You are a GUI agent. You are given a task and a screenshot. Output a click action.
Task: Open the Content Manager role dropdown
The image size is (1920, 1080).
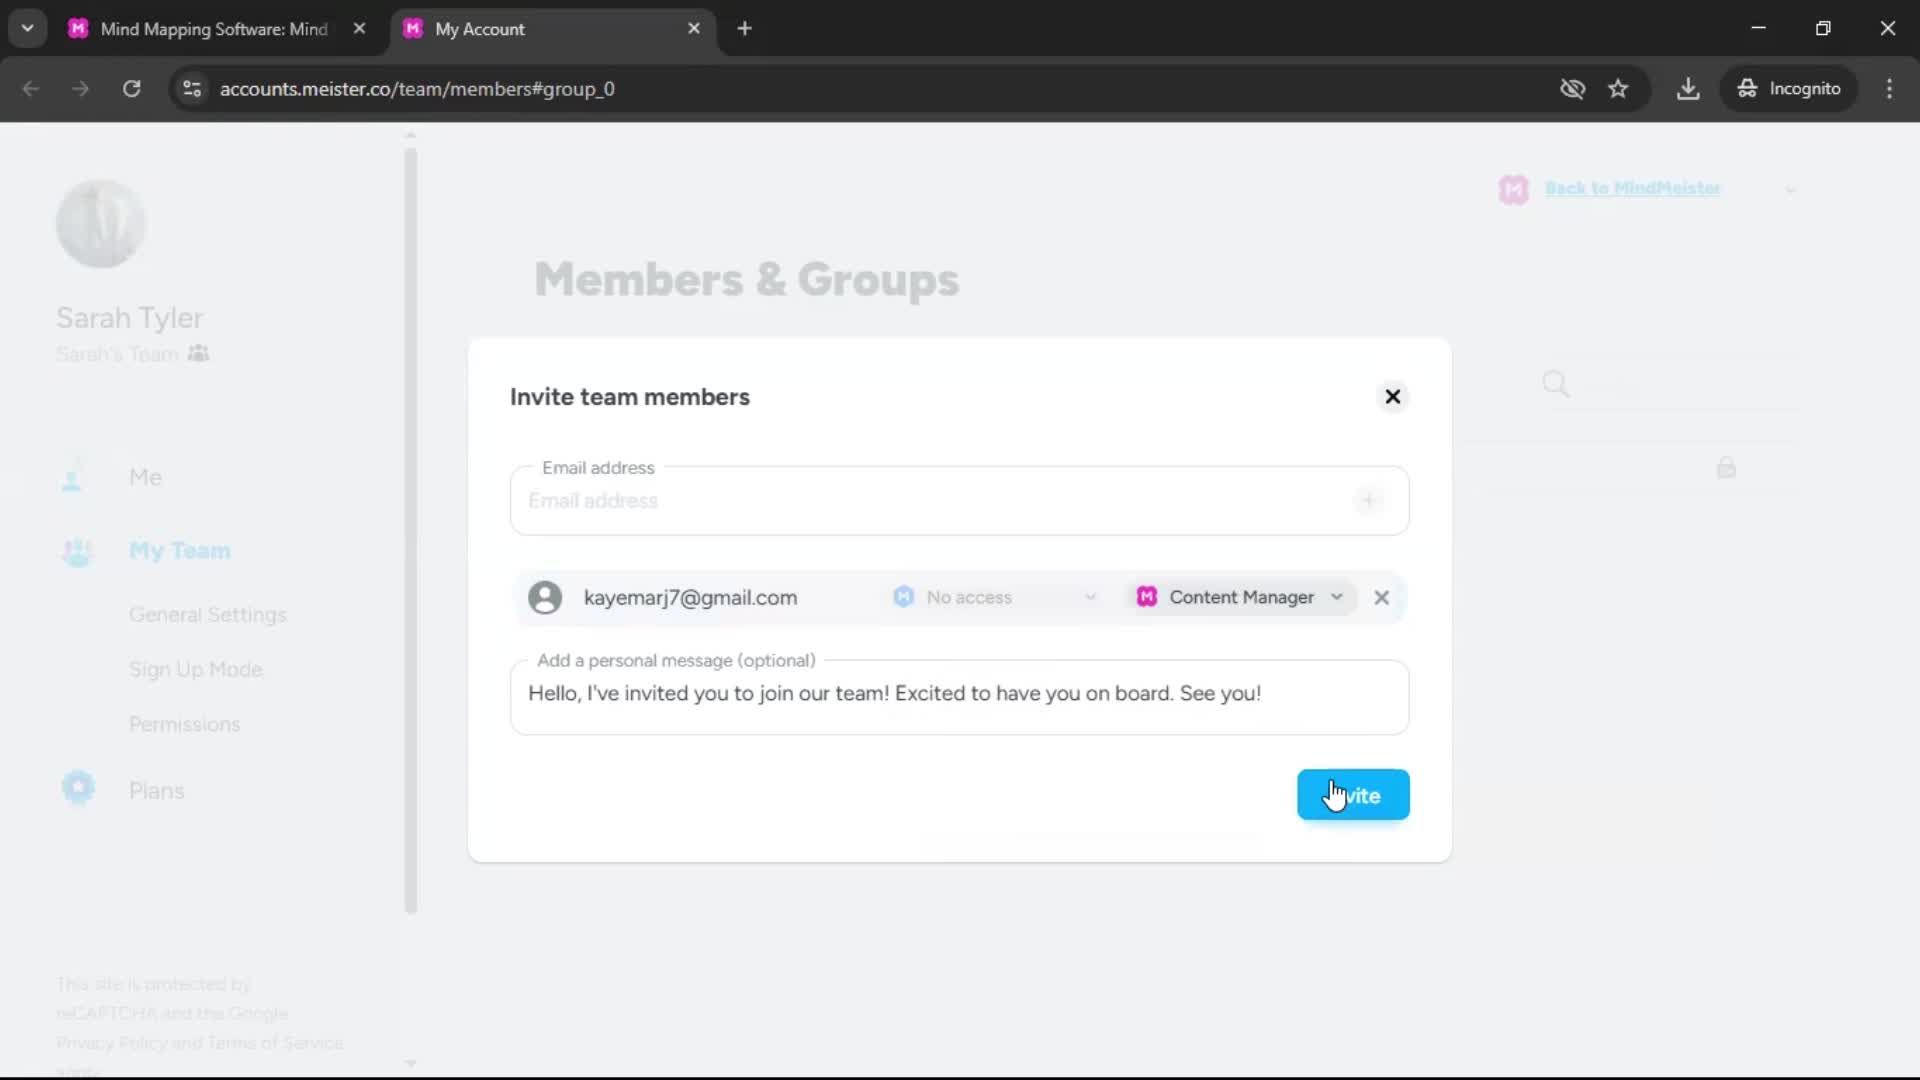(x=1241, y=597)
